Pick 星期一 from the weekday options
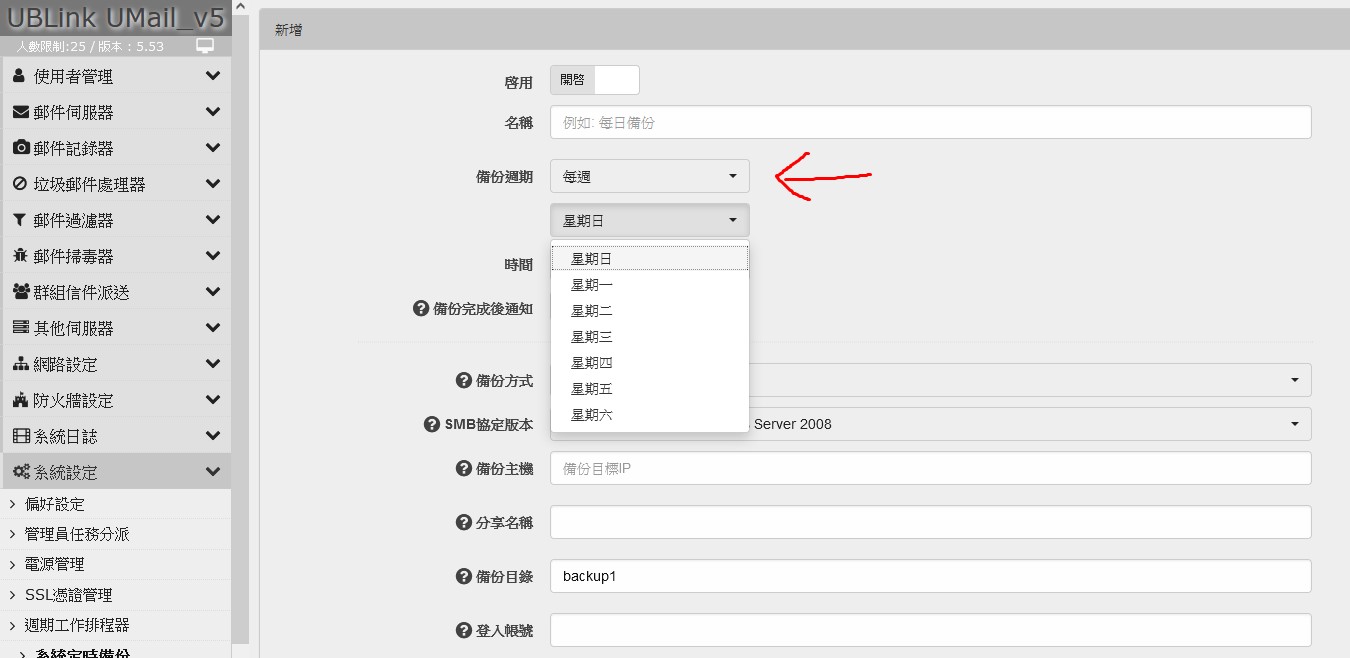Image resolution: width=1350 pixels, height=658 pixels. click(592, 285)
